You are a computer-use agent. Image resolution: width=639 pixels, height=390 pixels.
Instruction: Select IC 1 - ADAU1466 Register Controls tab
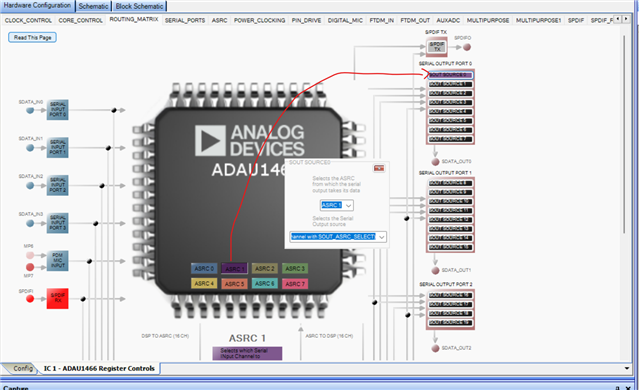pyautogui.click(x=99, y=368)
